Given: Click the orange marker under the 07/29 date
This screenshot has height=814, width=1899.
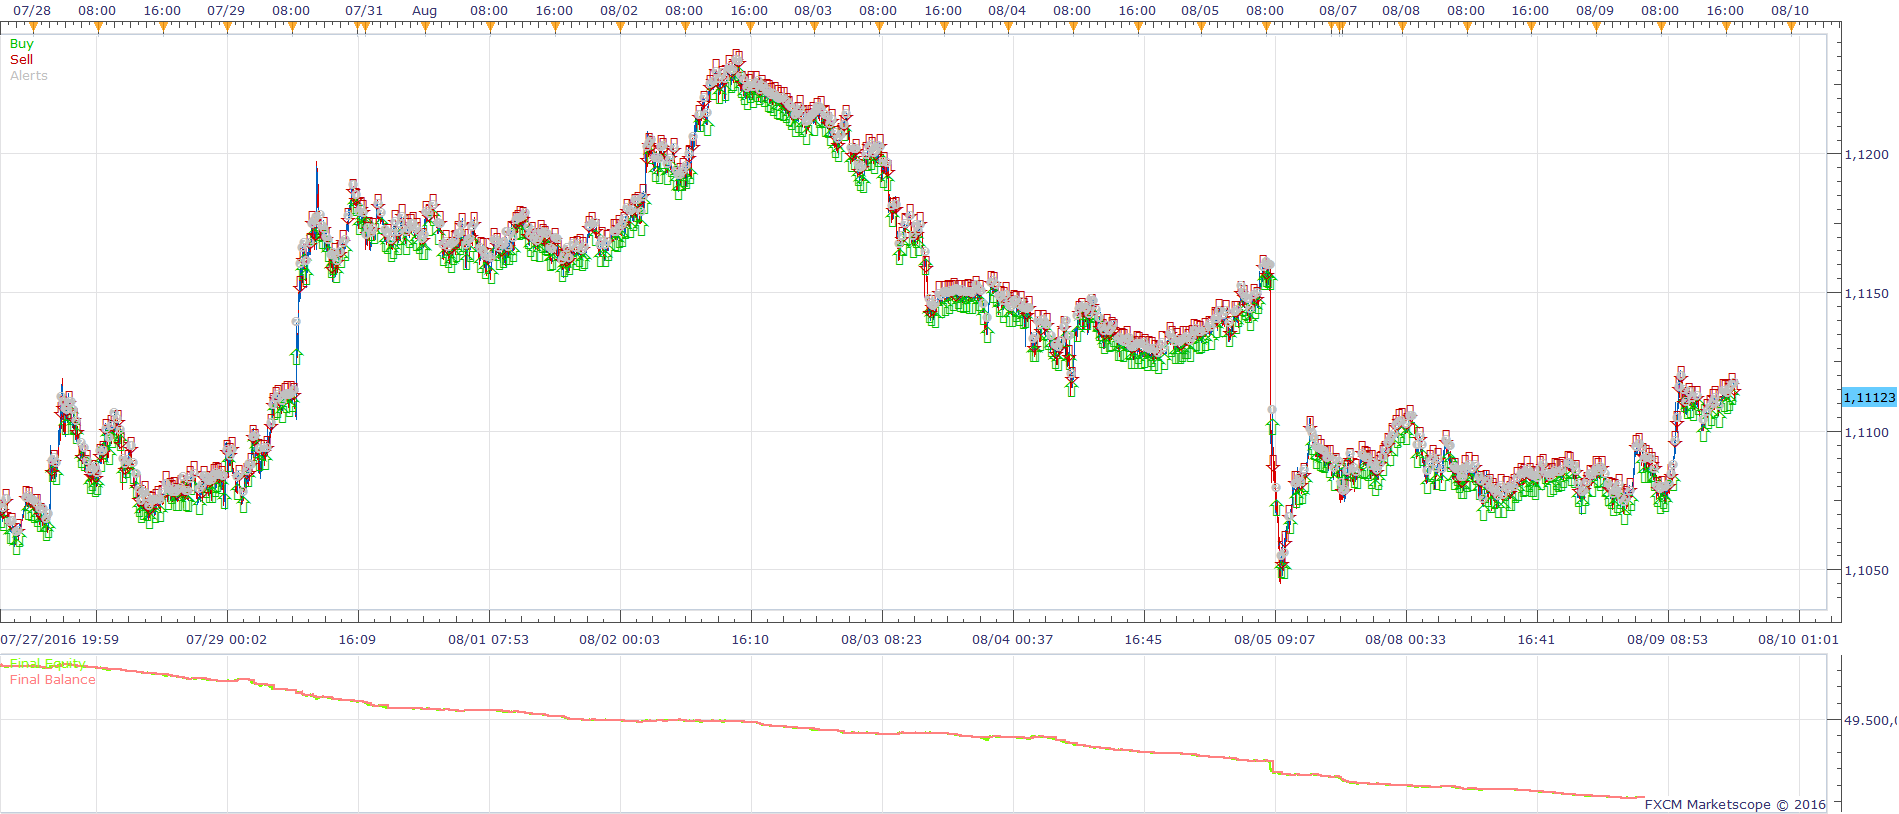Looking at the screenshot, I should pyautogui.click(x=227, y=28).
